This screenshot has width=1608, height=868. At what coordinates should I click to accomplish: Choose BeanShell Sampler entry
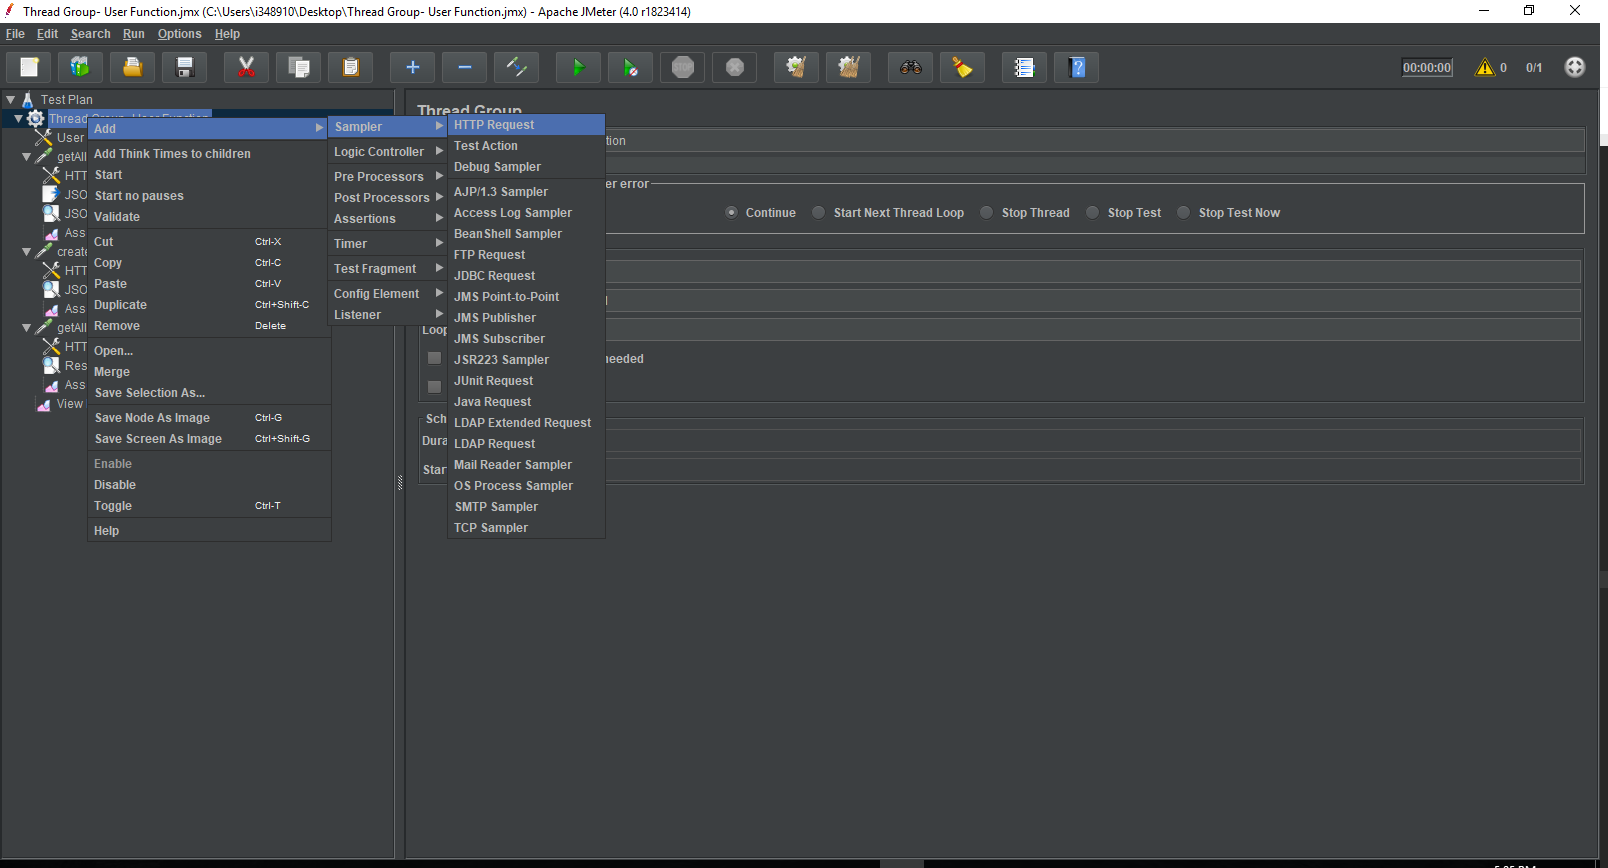[x=526, y=234]
